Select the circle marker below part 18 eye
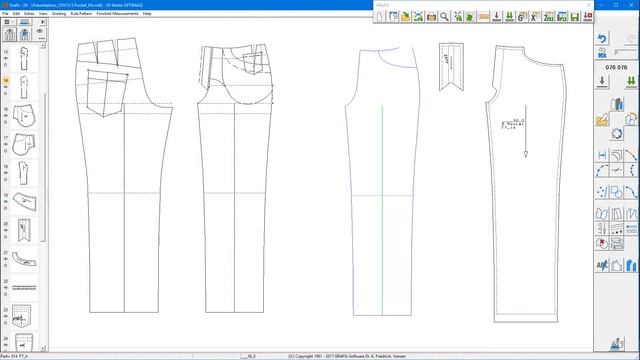The height and width of the screenshot is (360, 640). 6,180
